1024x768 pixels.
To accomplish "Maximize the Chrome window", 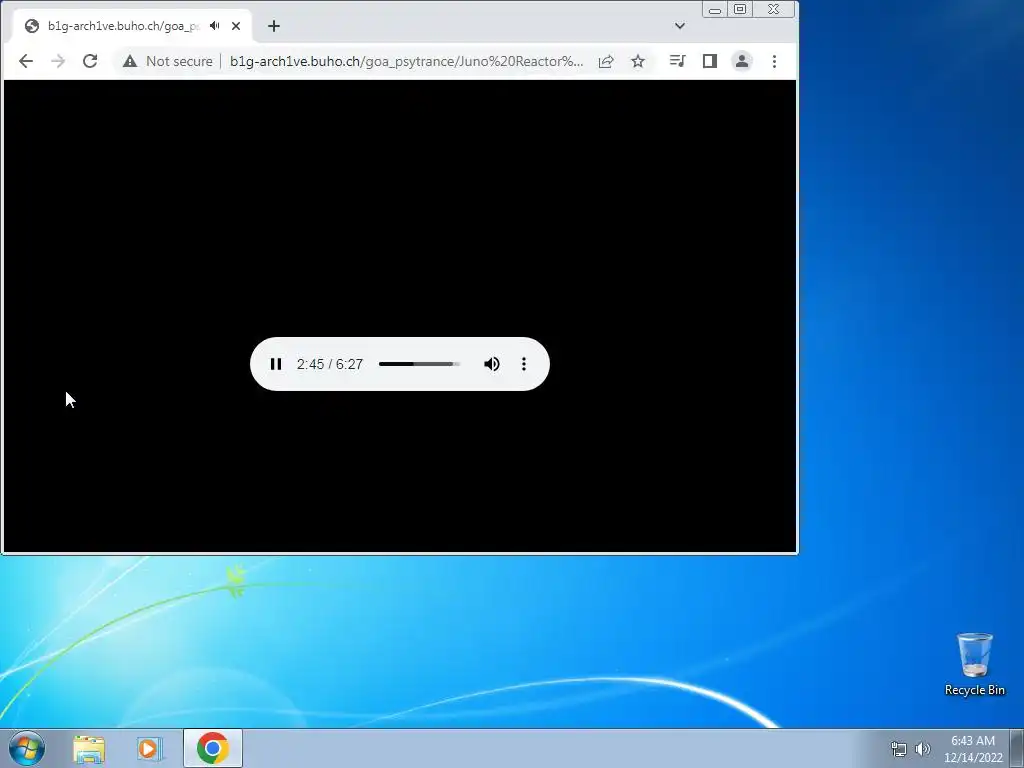I will [740, 9].
